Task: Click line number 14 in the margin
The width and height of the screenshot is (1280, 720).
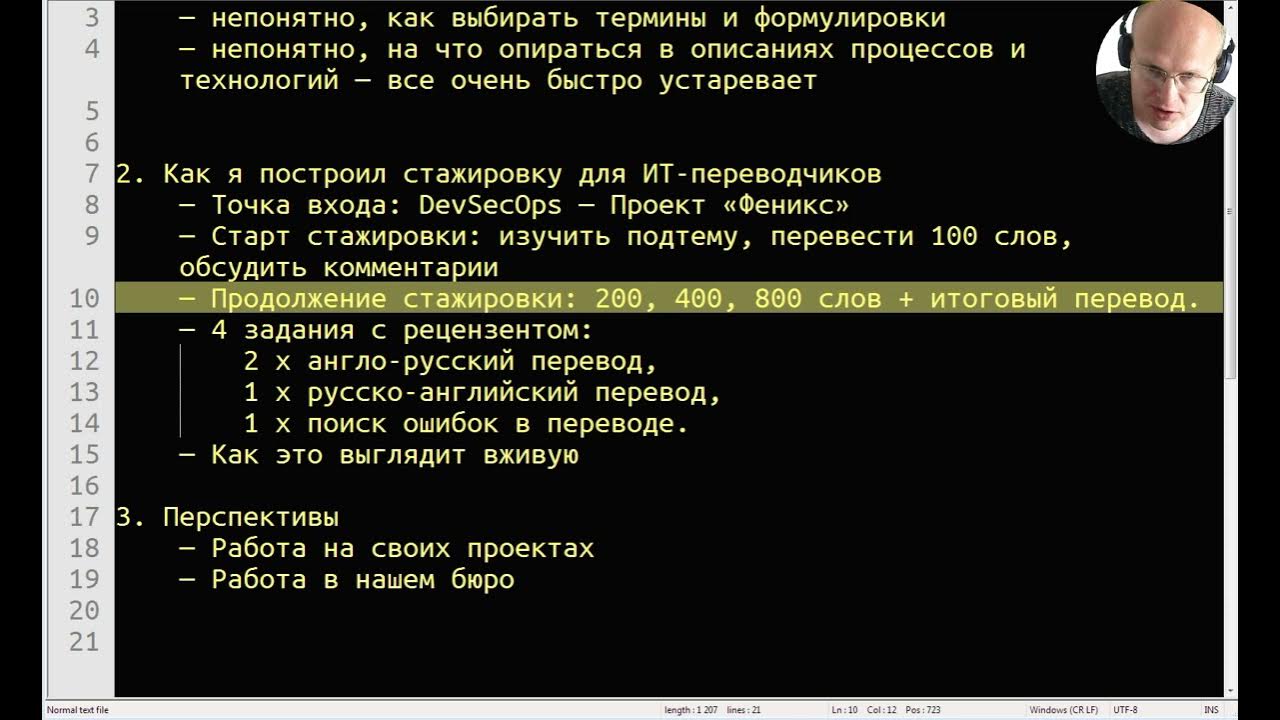Action: coord(84,423)
